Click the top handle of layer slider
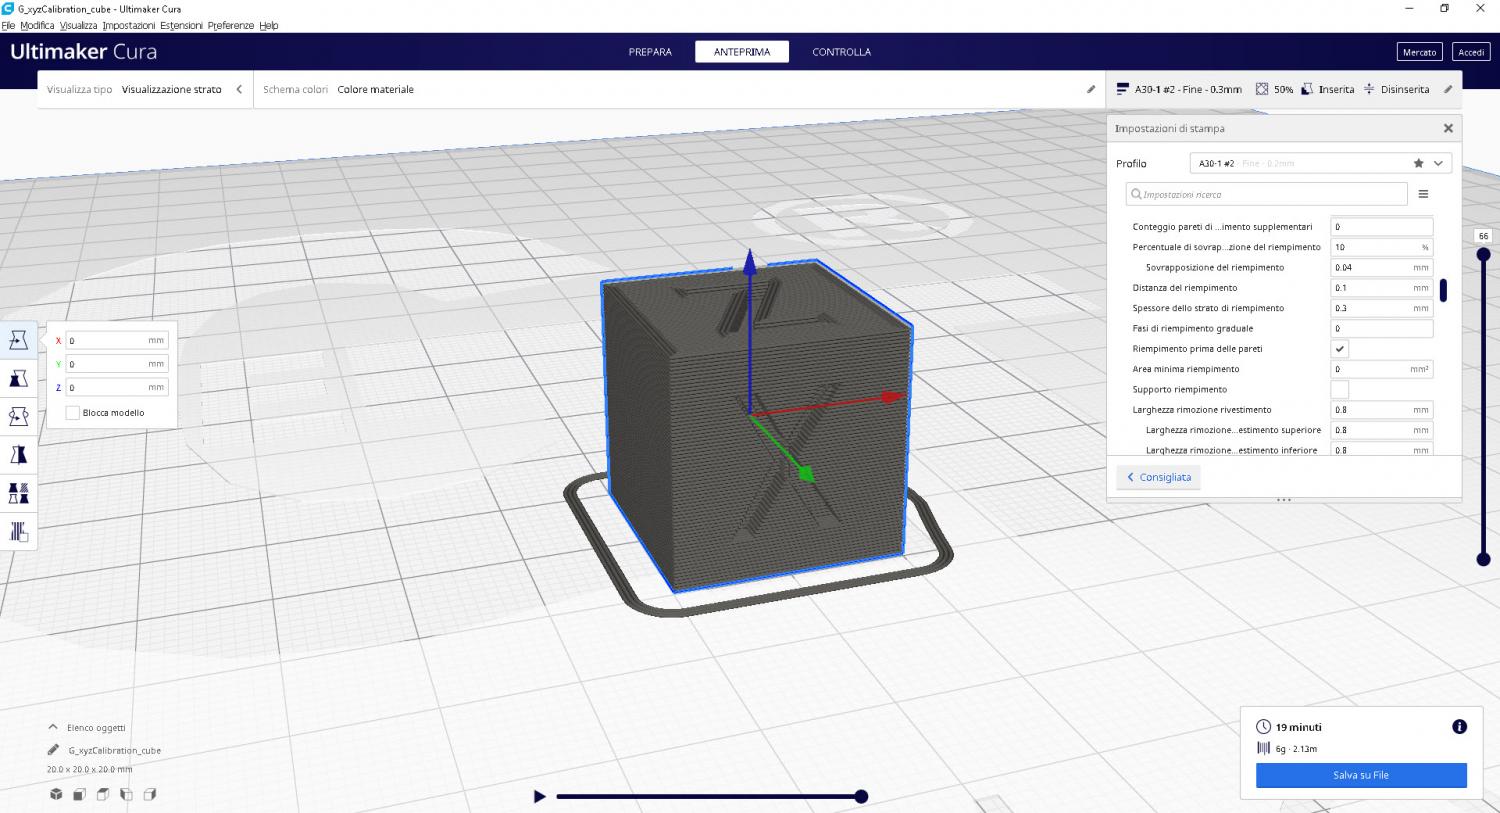 (x=1483, y=254)
